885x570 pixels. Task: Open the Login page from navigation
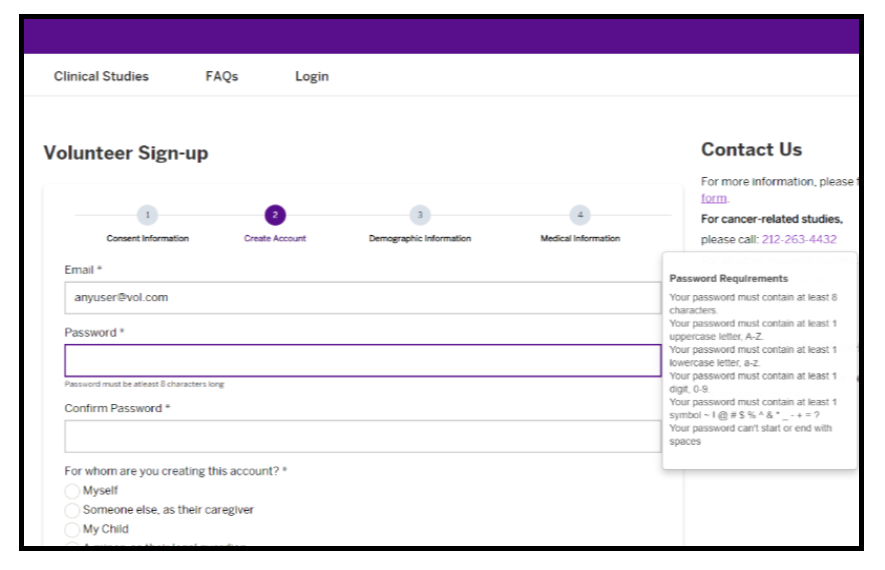312,77
